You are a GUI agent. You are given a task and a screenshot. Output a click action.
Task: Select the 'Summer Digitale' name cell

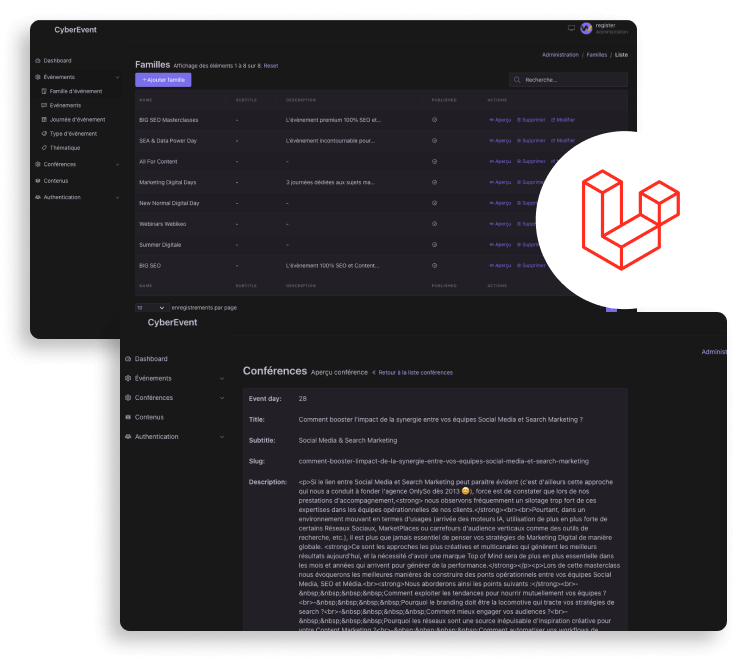[160, 245]
